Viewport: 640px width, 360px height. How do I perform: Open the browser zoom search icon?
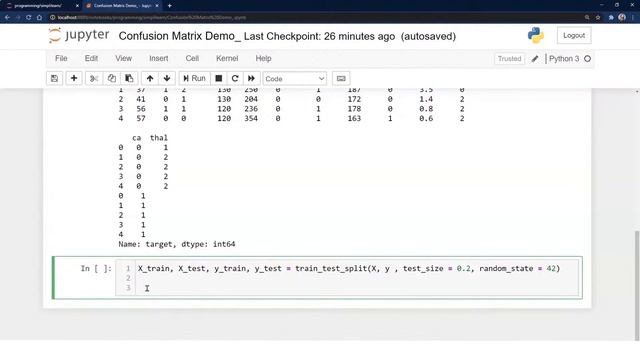coord(587,18)
